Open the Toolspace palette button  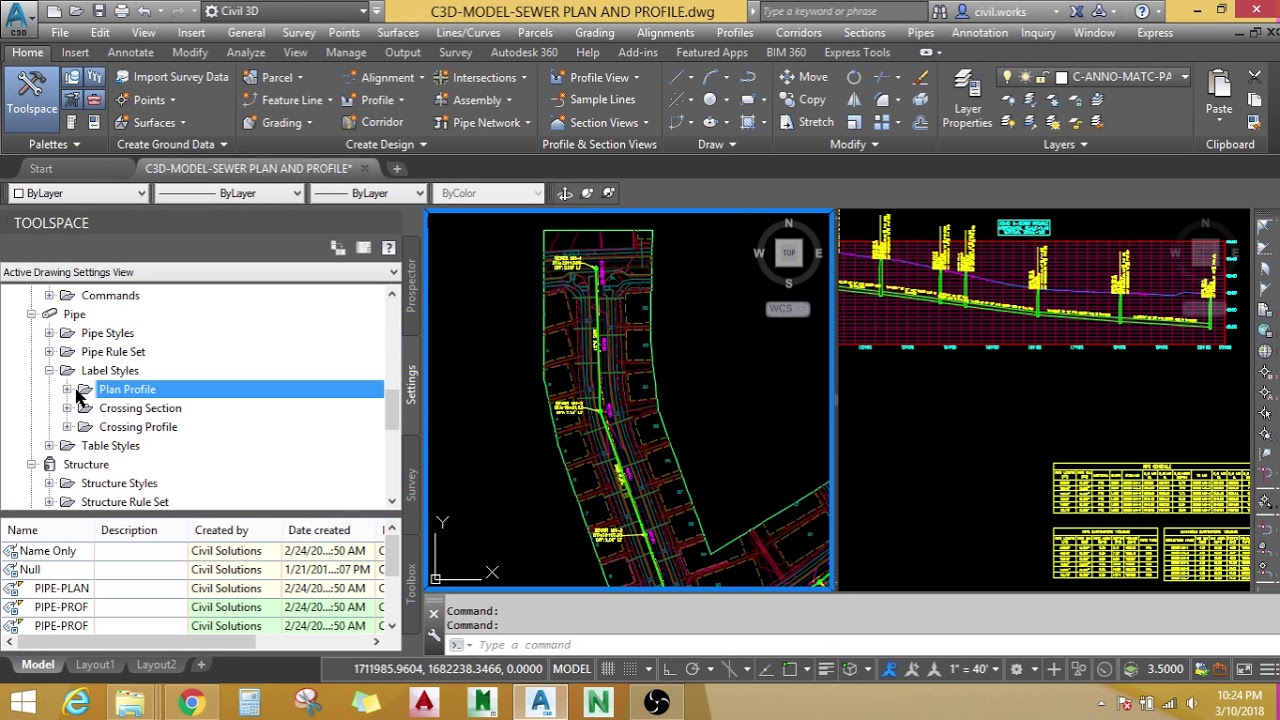pos(31,94)
